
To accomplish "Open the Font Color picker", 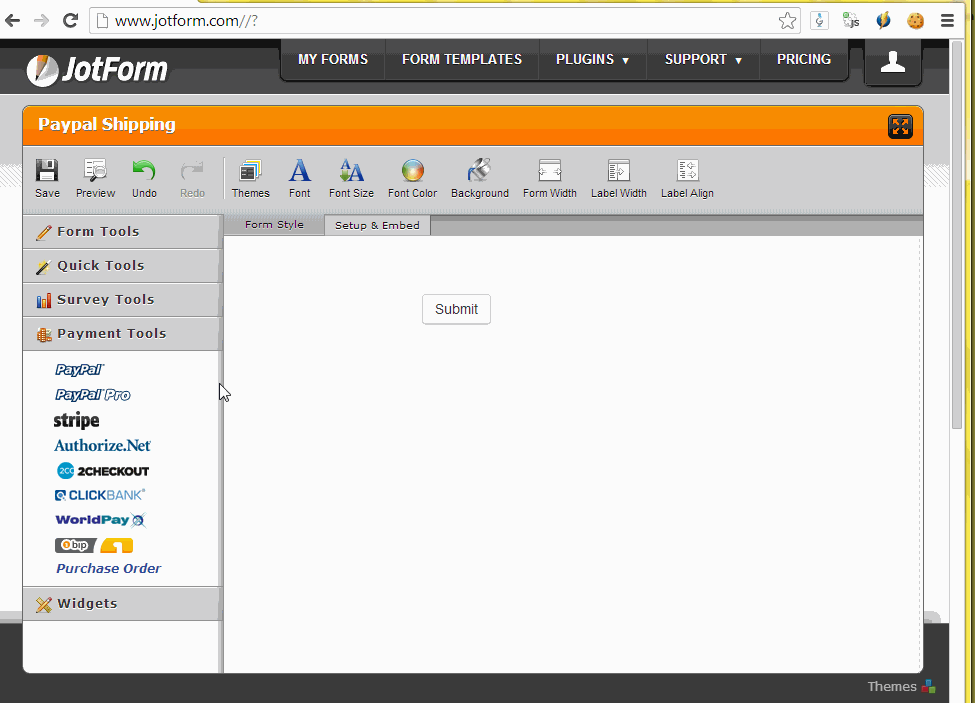I will [412, 172].
